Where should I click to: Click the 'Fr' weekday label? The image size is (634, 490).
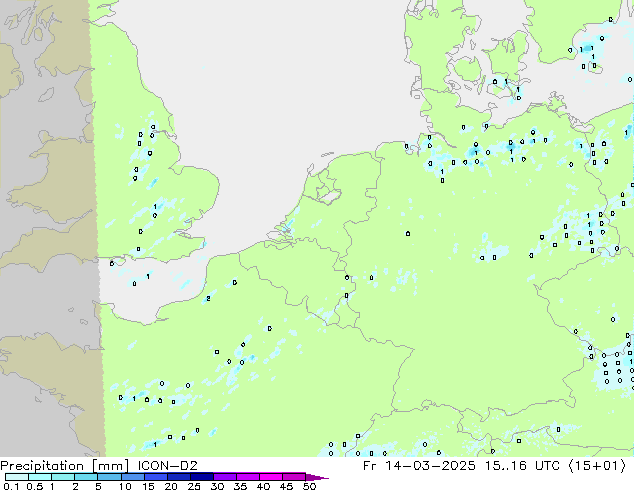(369, 465)
